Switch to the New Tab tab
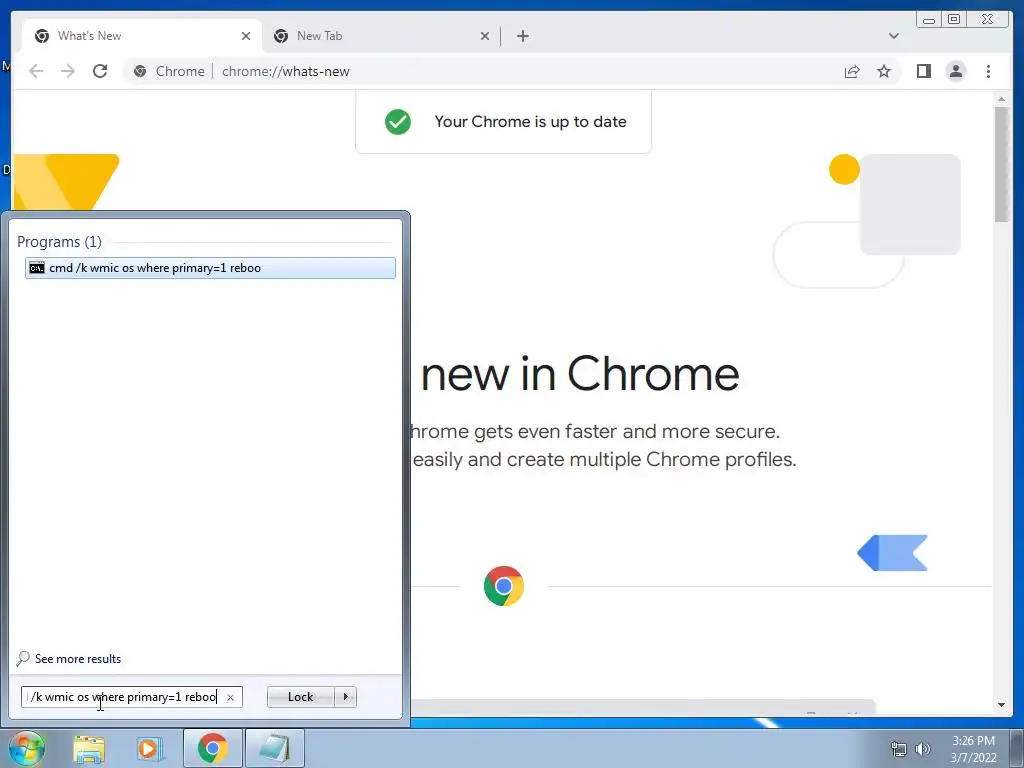This screenshot has width=1024, height=768. click(x=382, y=36)
